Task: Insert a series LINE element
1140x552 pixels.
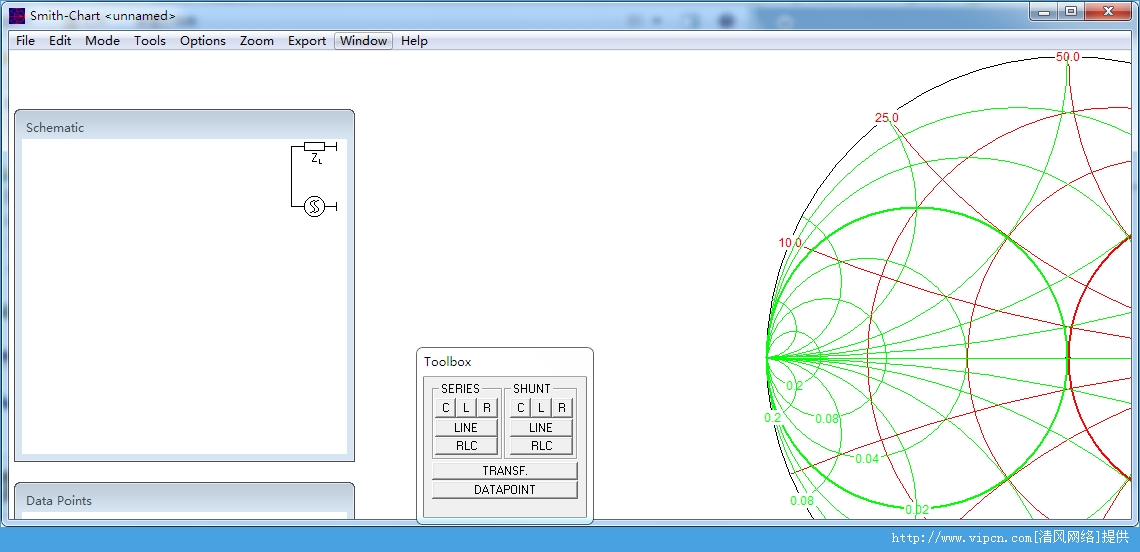Action: click(x=466, y=428)
